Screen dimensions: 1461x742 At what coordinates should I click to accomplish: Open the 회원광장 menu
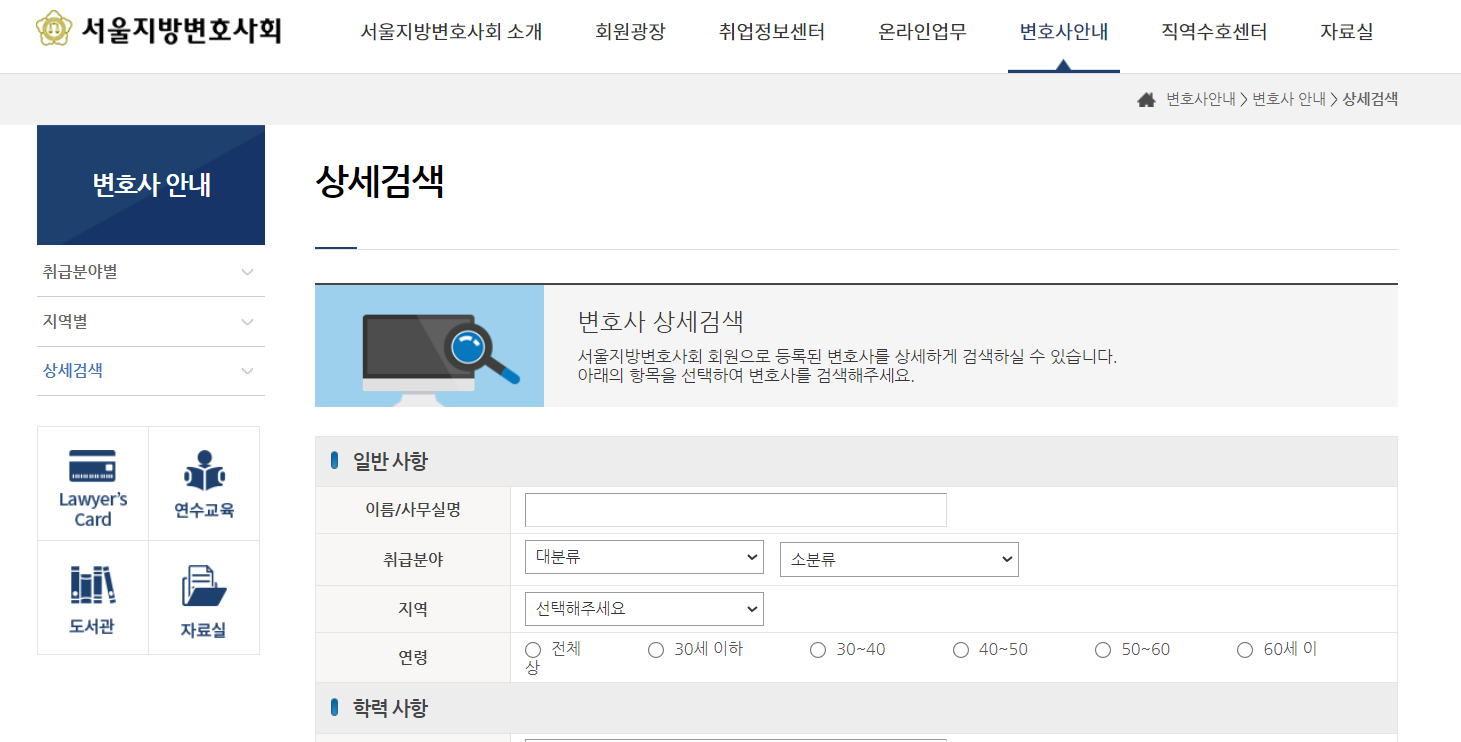point(628,31)
